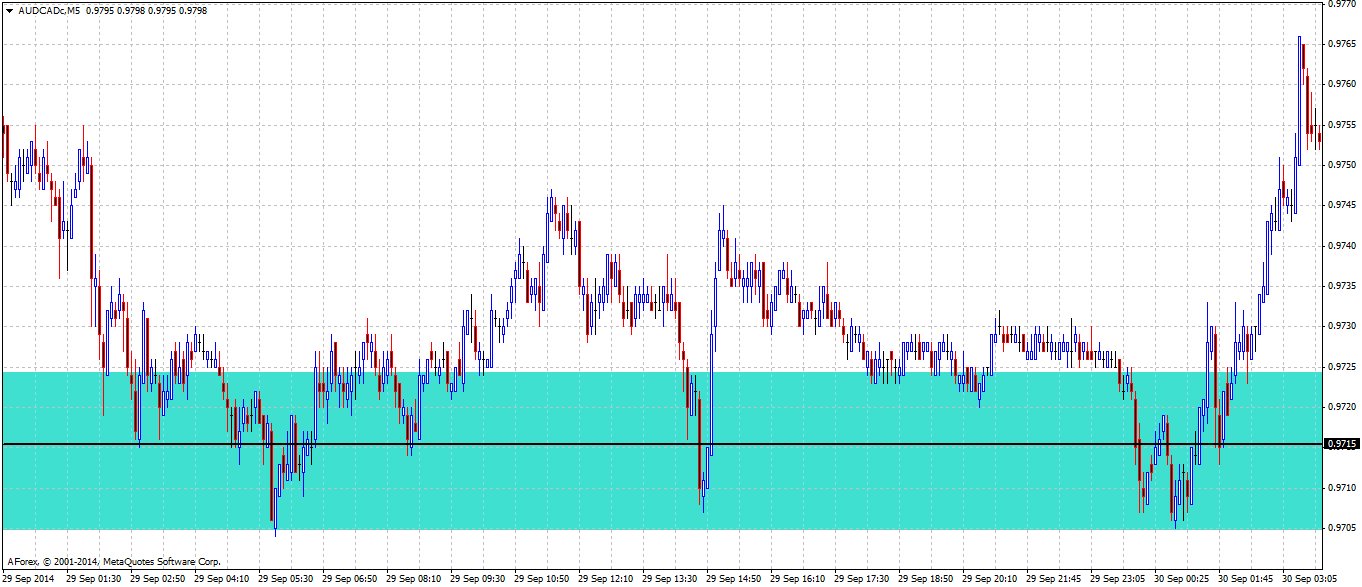Click the small triangle beside AUDCADc,M5
The image size is (1362, 587).
tap(9, 10)
